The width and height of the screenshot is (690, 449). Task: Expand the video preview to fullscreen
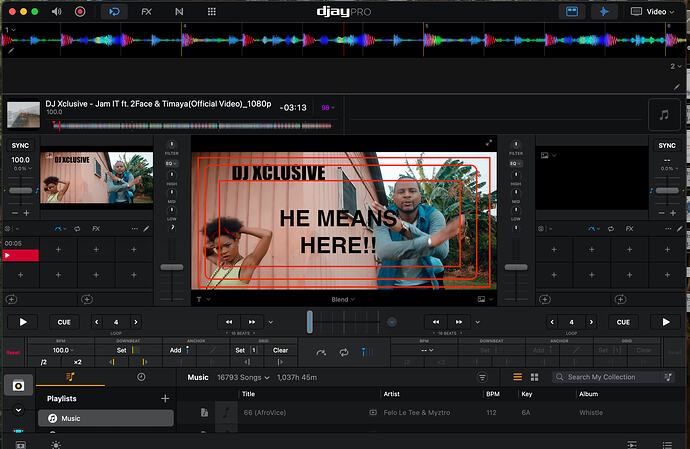tap(488, 143)
